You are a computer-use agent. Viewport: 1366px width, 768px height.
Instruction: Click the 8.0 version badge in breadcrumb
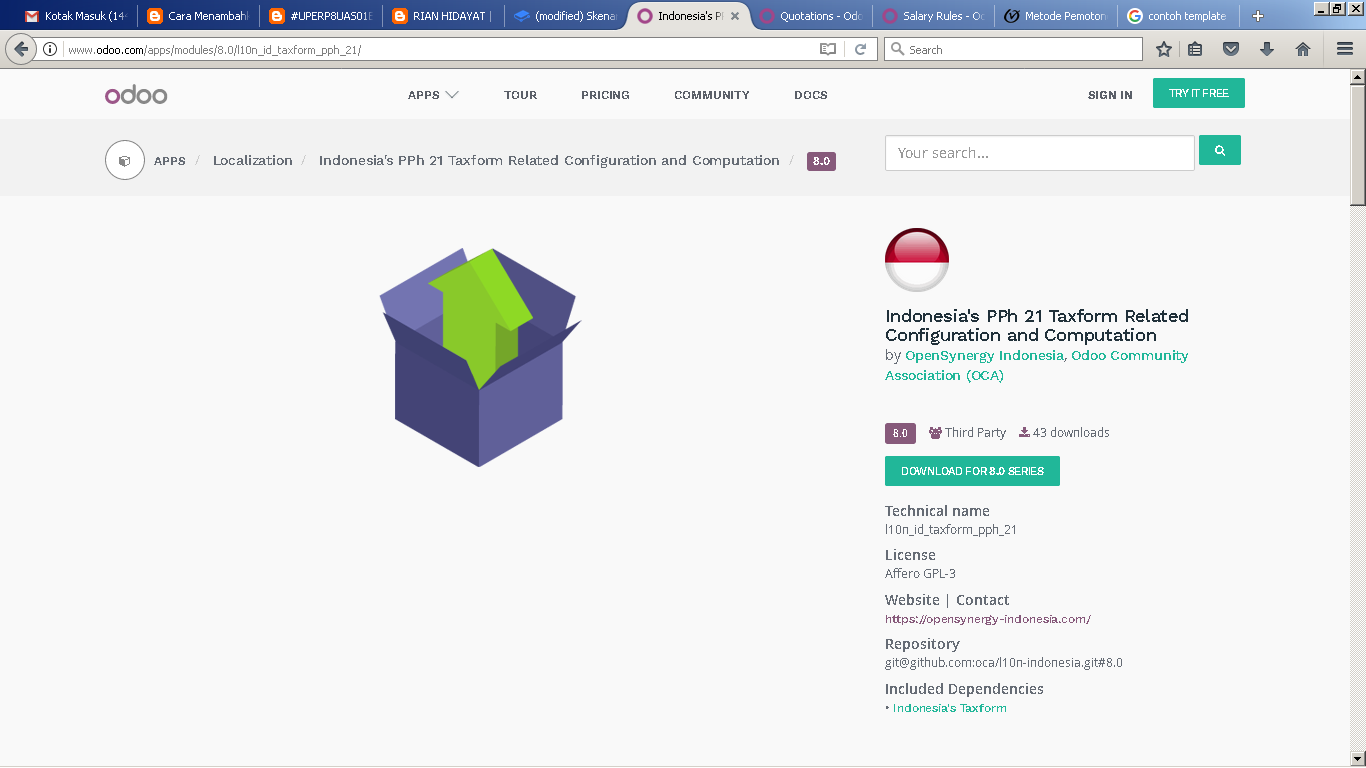821,161
